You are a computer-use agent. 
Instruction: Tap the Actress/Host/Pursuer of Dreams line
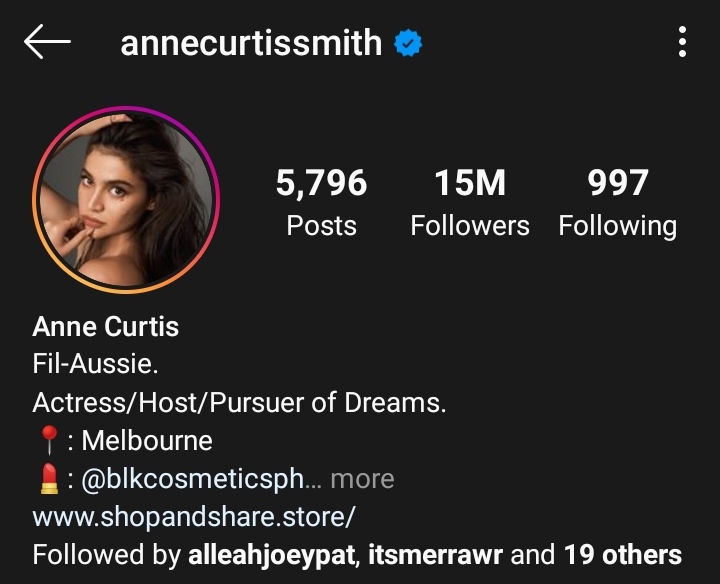(239, 403)
